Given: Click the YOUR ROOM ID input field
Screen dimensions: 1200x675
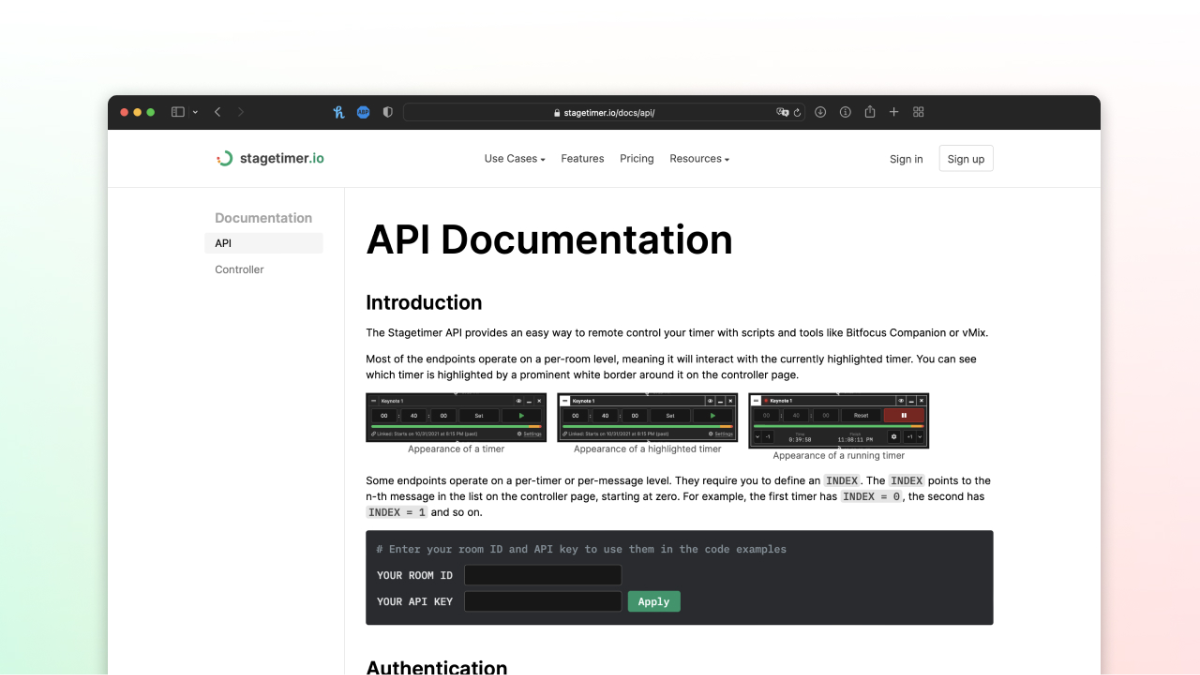Looking at the screenshot, I should pyautogui.click(x=543, y=575).
